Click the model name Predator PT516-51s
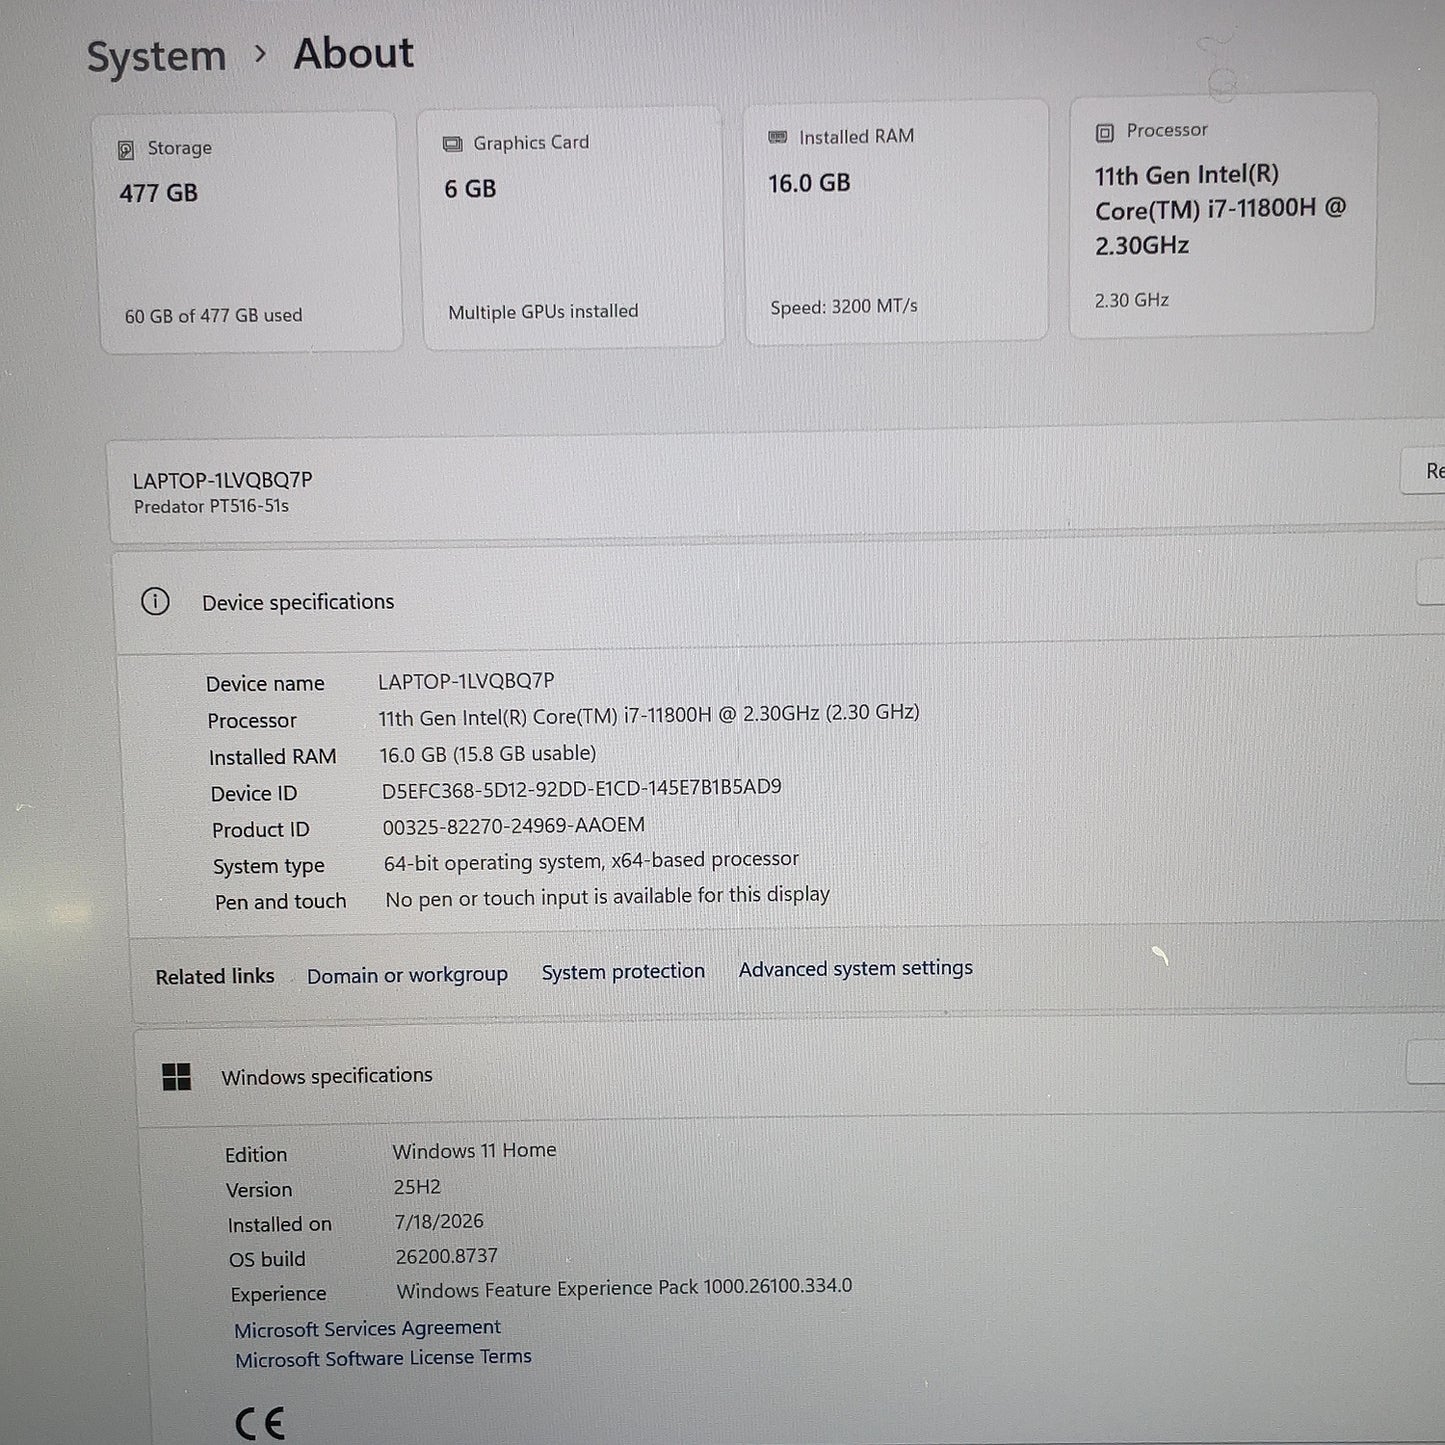The height and width of the screenshot is (1445, 1445). pos(211,506)
